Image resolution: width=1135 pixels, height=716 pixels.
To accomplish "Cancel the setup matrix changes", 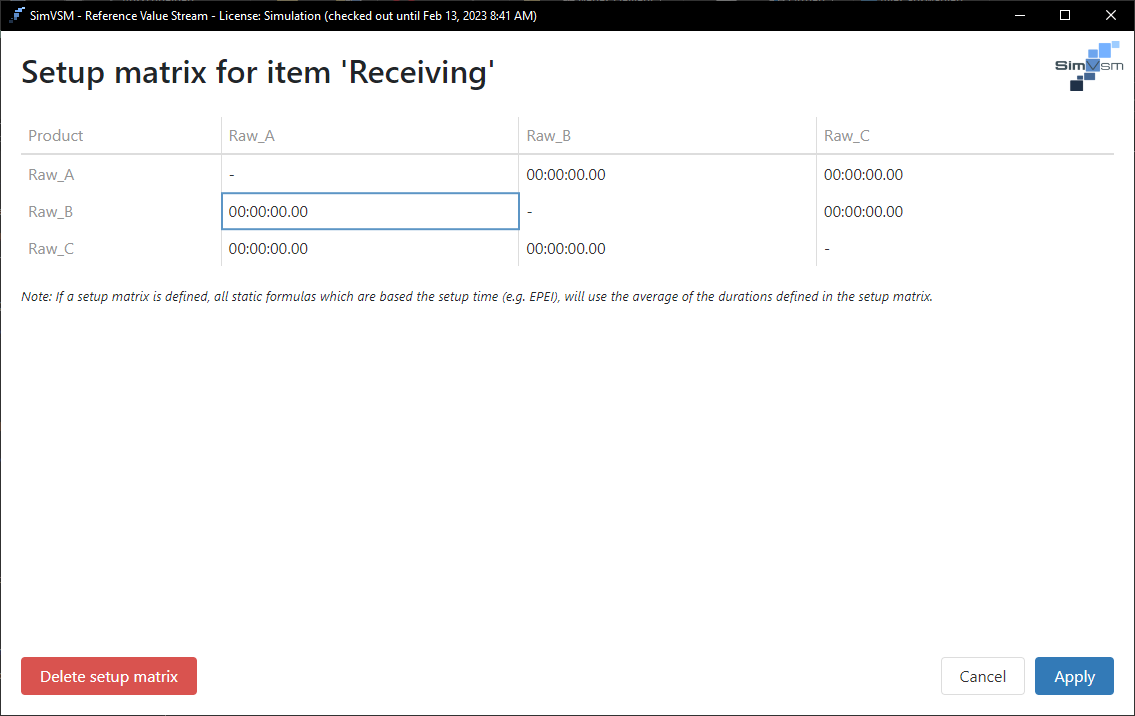I will tap(982, 676).
